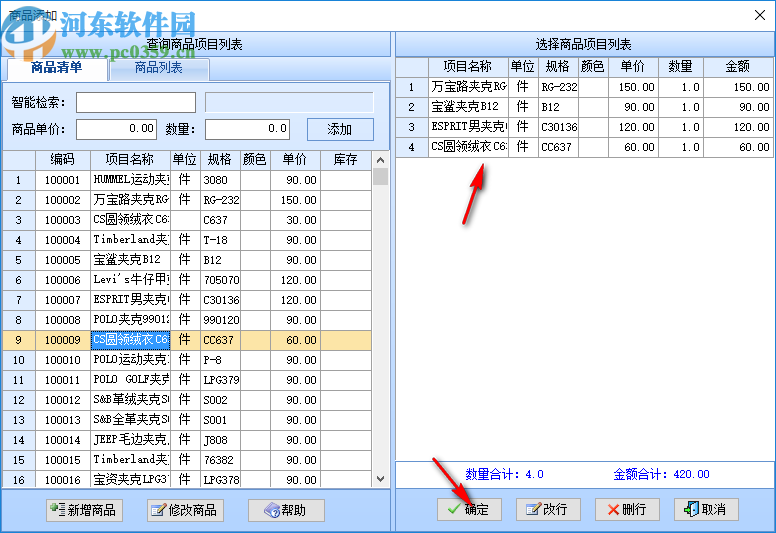The image size is (776, 533).
Task: Click the 金额 column header
Action: (x=737, y=67)
